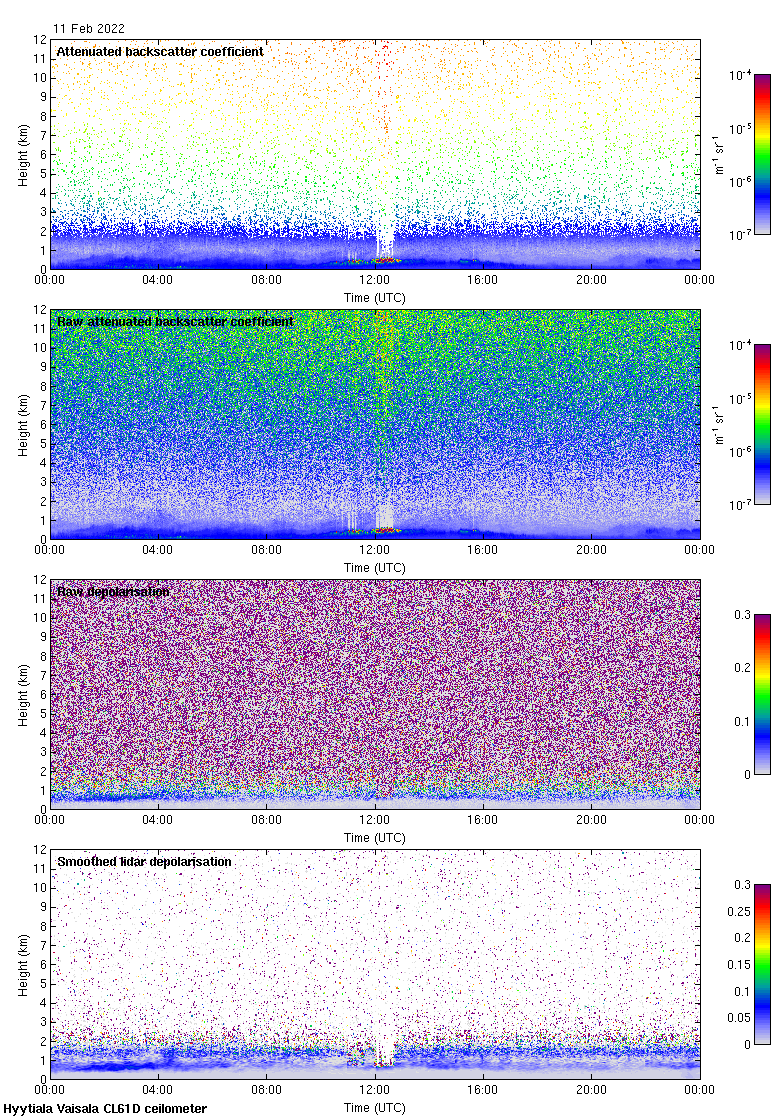780x1120 pixels.
Task: Click inside the smoothed lidar depolarisation plot area
Action: point(375,964)
